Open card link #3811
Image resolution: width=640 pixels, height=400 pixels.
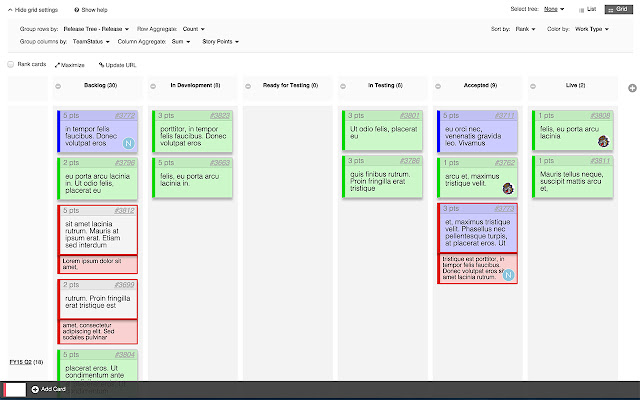coord(600,160)
